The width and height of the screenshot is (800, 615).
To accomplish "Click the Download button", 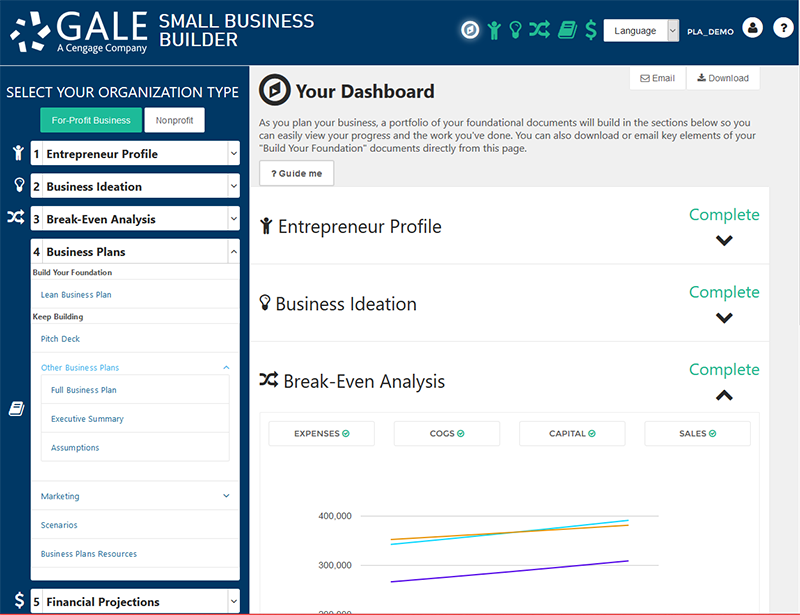I will click(x=723, y=78).
